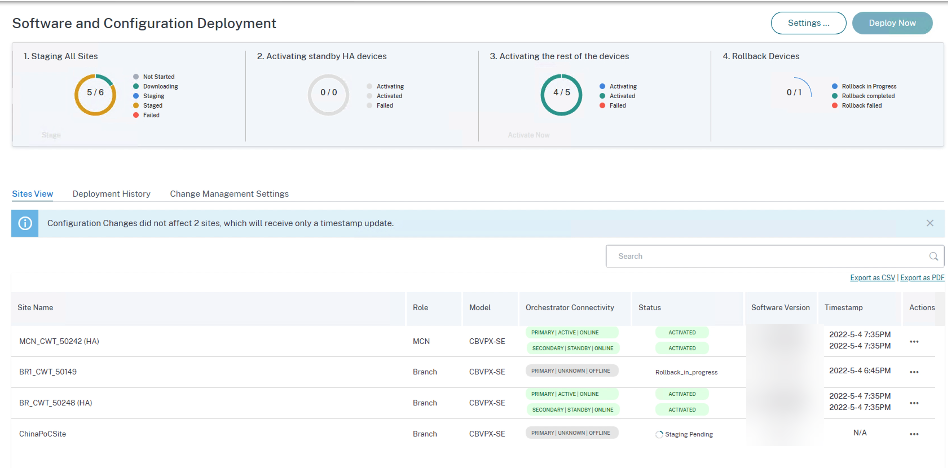948x468 pixels.
Task: Click the 2022-5-4 6:45PM timestamp
Action: coord(860,371)
